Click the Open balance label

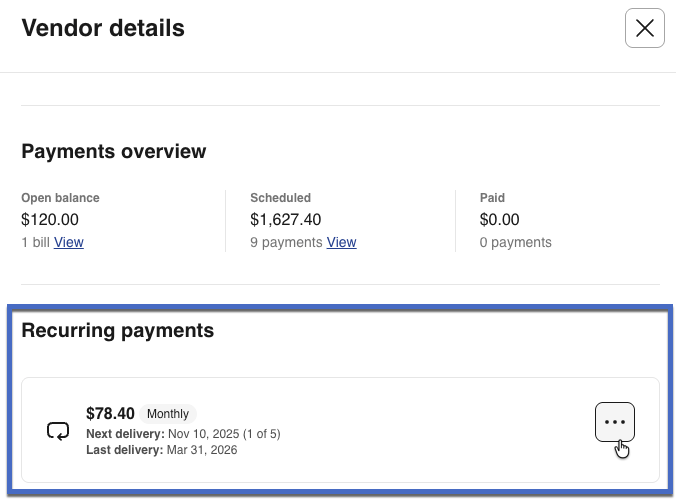60,198
